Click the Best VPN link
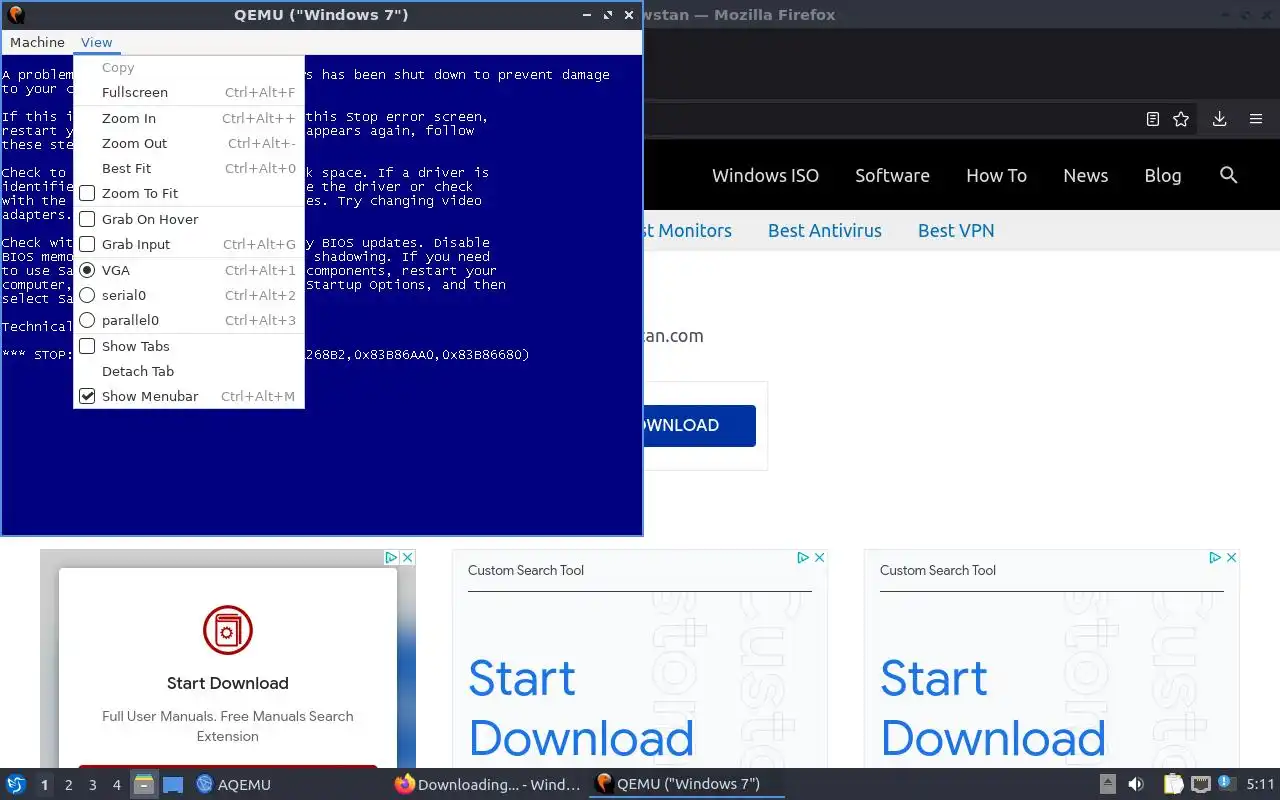This screenshot has width=1280, height=800. click(956, 230)
